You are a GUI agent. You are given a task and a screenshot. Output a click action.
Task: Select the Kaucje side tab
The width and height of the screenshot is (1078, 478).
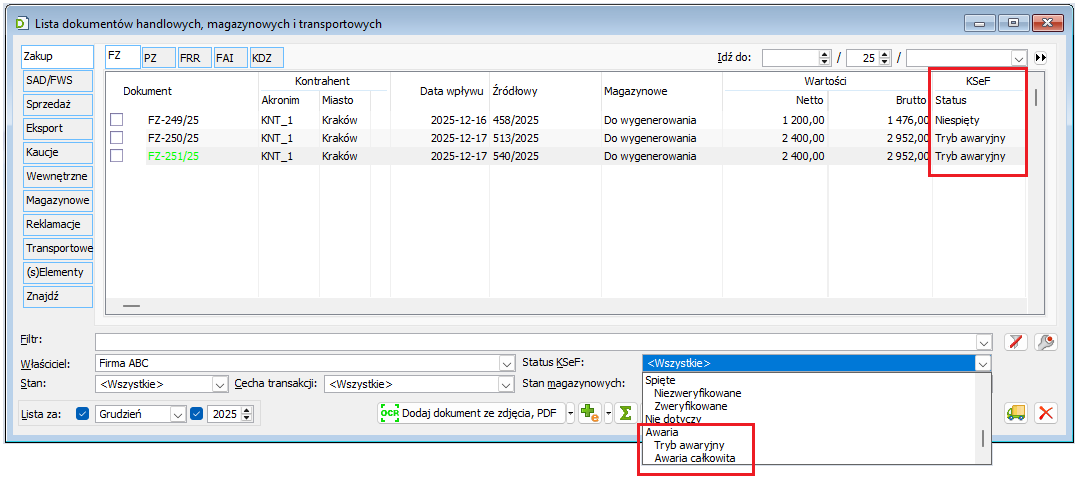tap(57, 152)
